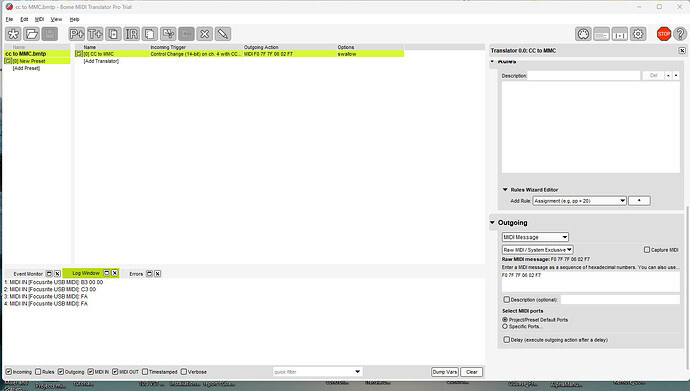
Task: Delete selected item with X toolbar icon
Action: (205, 34)
